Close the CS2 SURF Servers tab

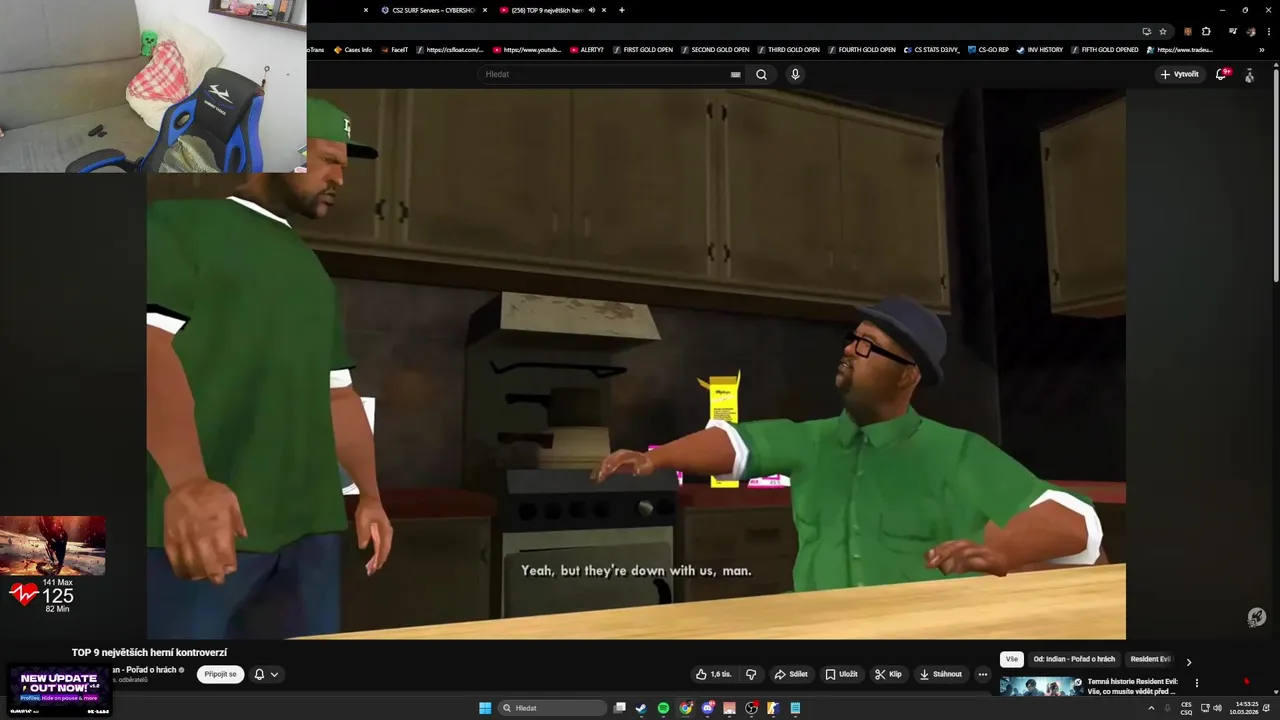click(485, 10)
